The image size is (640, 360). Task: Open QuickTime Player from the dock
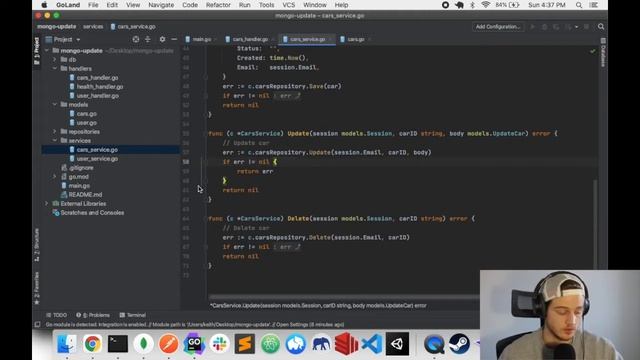pyautogui.click(x=434, y=344)
